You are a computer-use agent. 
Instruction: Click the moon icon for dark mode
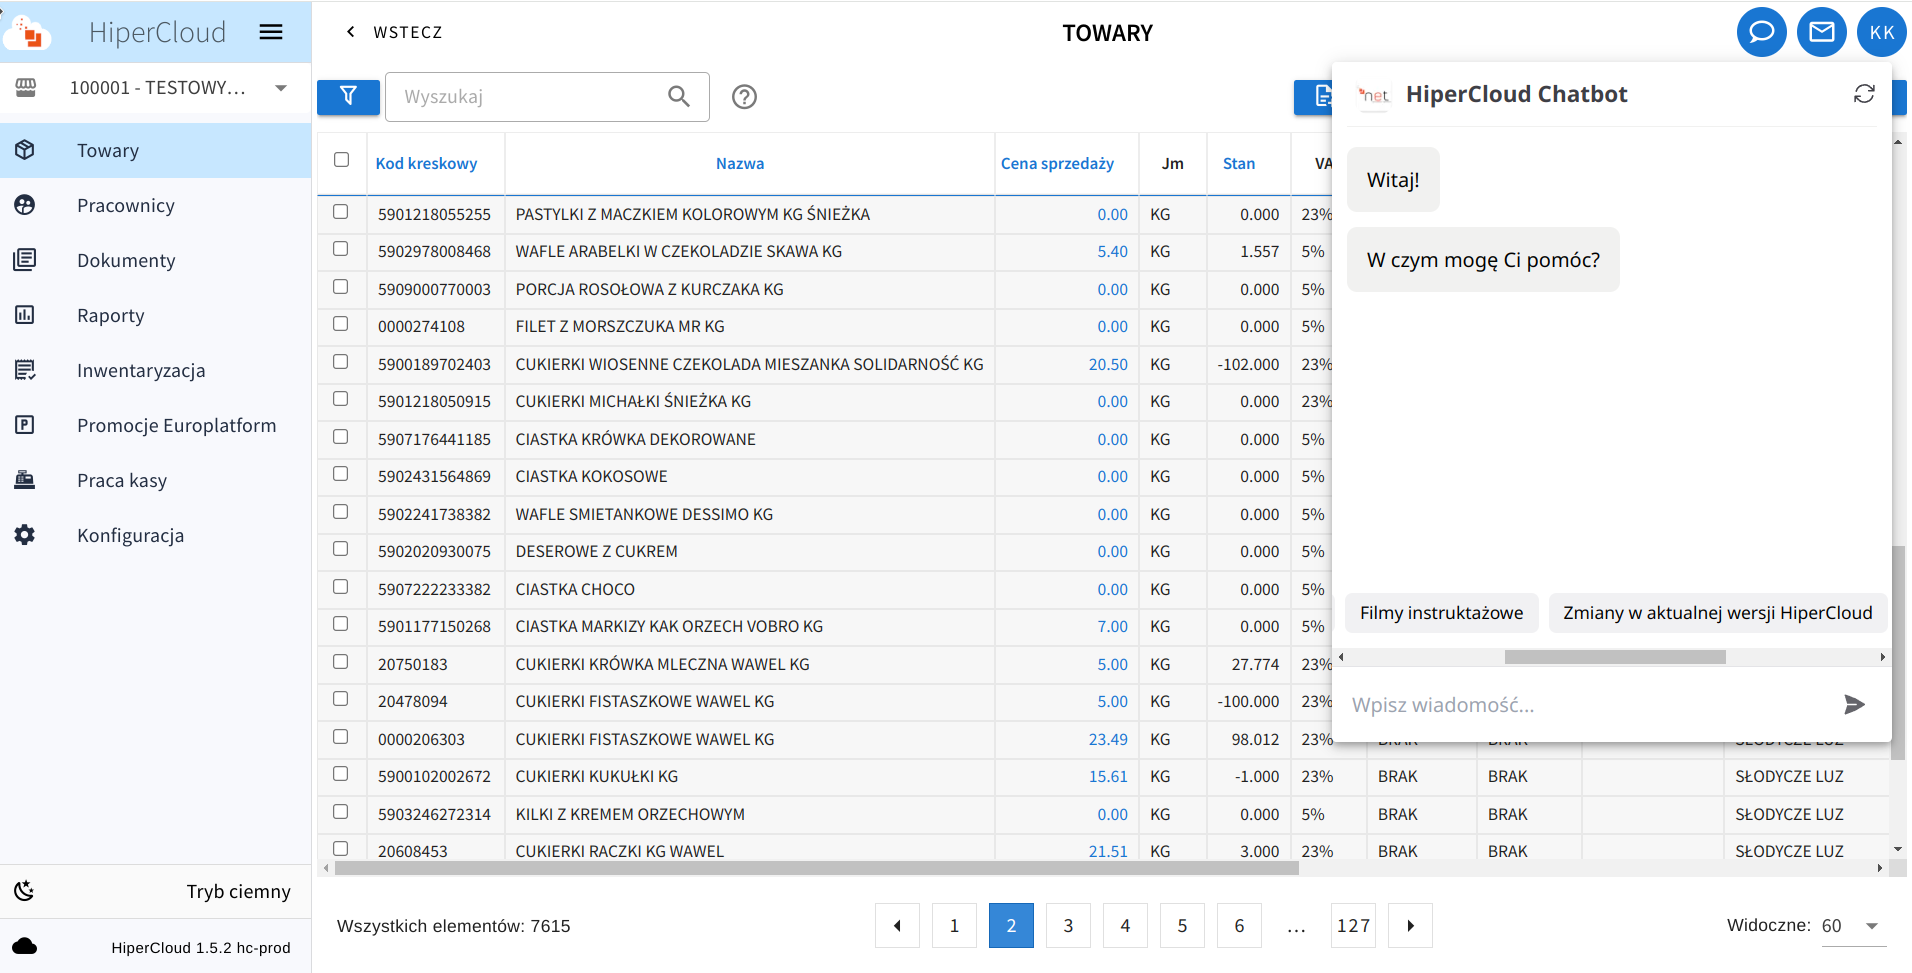(25, 891)
